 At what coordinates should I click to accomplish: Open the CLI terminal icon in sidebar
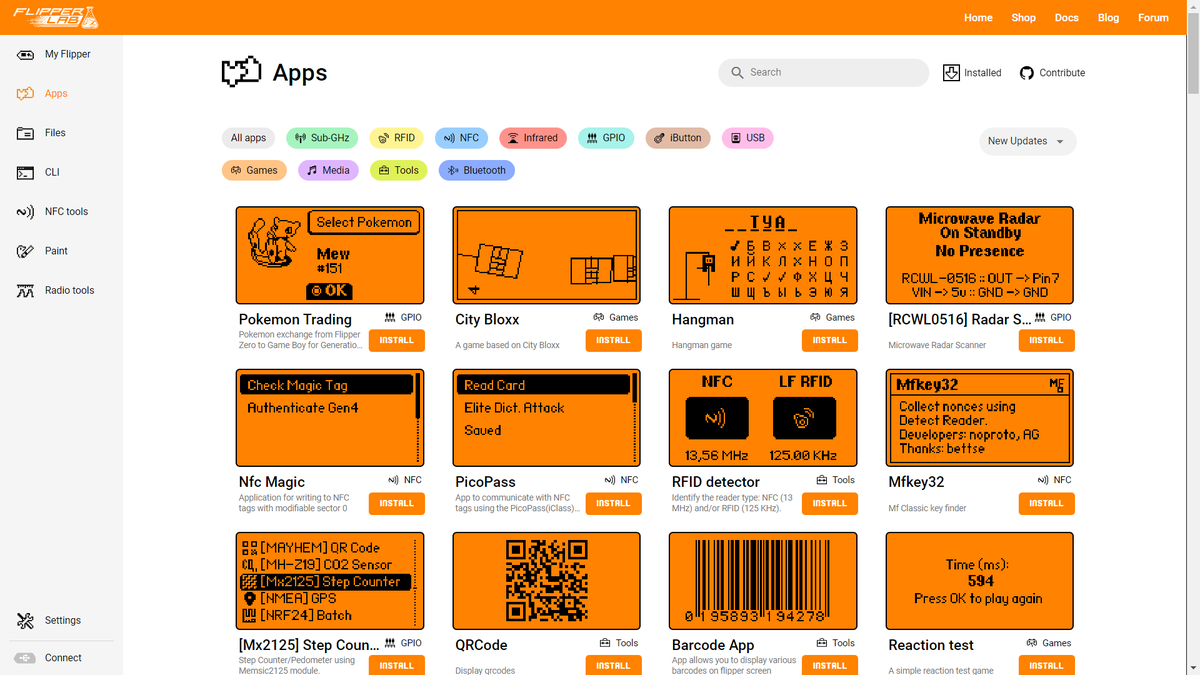tap(26, 172)
